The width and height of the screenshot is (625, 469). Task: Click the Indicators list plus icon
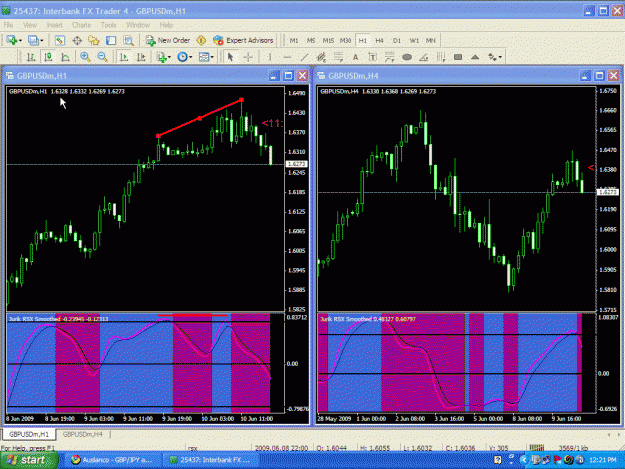[x=161, y=57]
